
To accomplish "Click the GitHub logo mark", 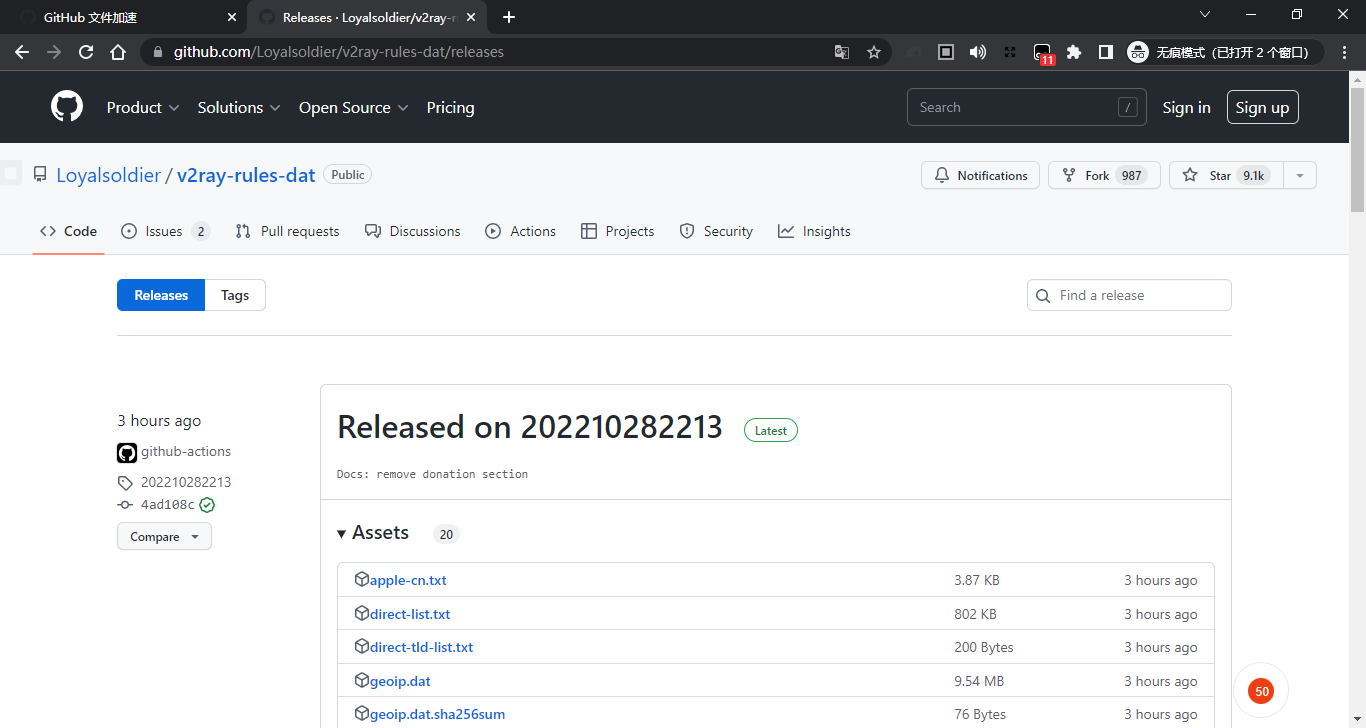I will point(66,106).
